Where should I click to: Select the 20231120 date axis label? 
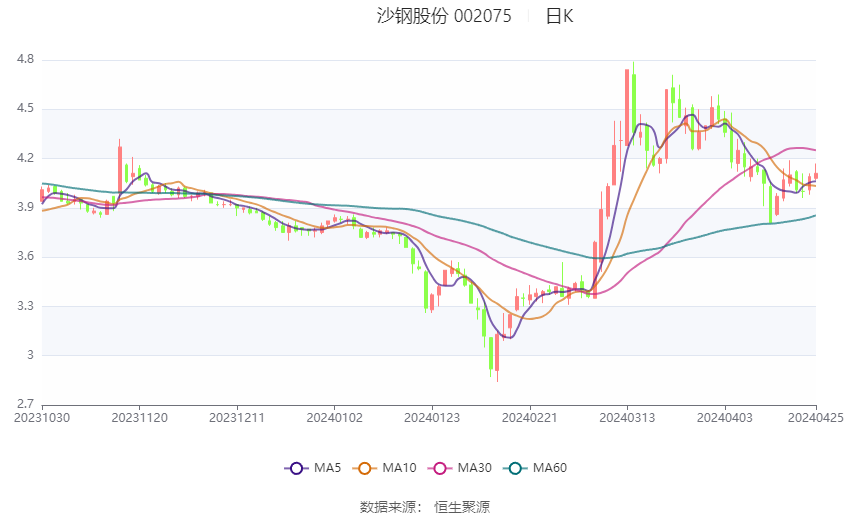[x=139, y=418]
